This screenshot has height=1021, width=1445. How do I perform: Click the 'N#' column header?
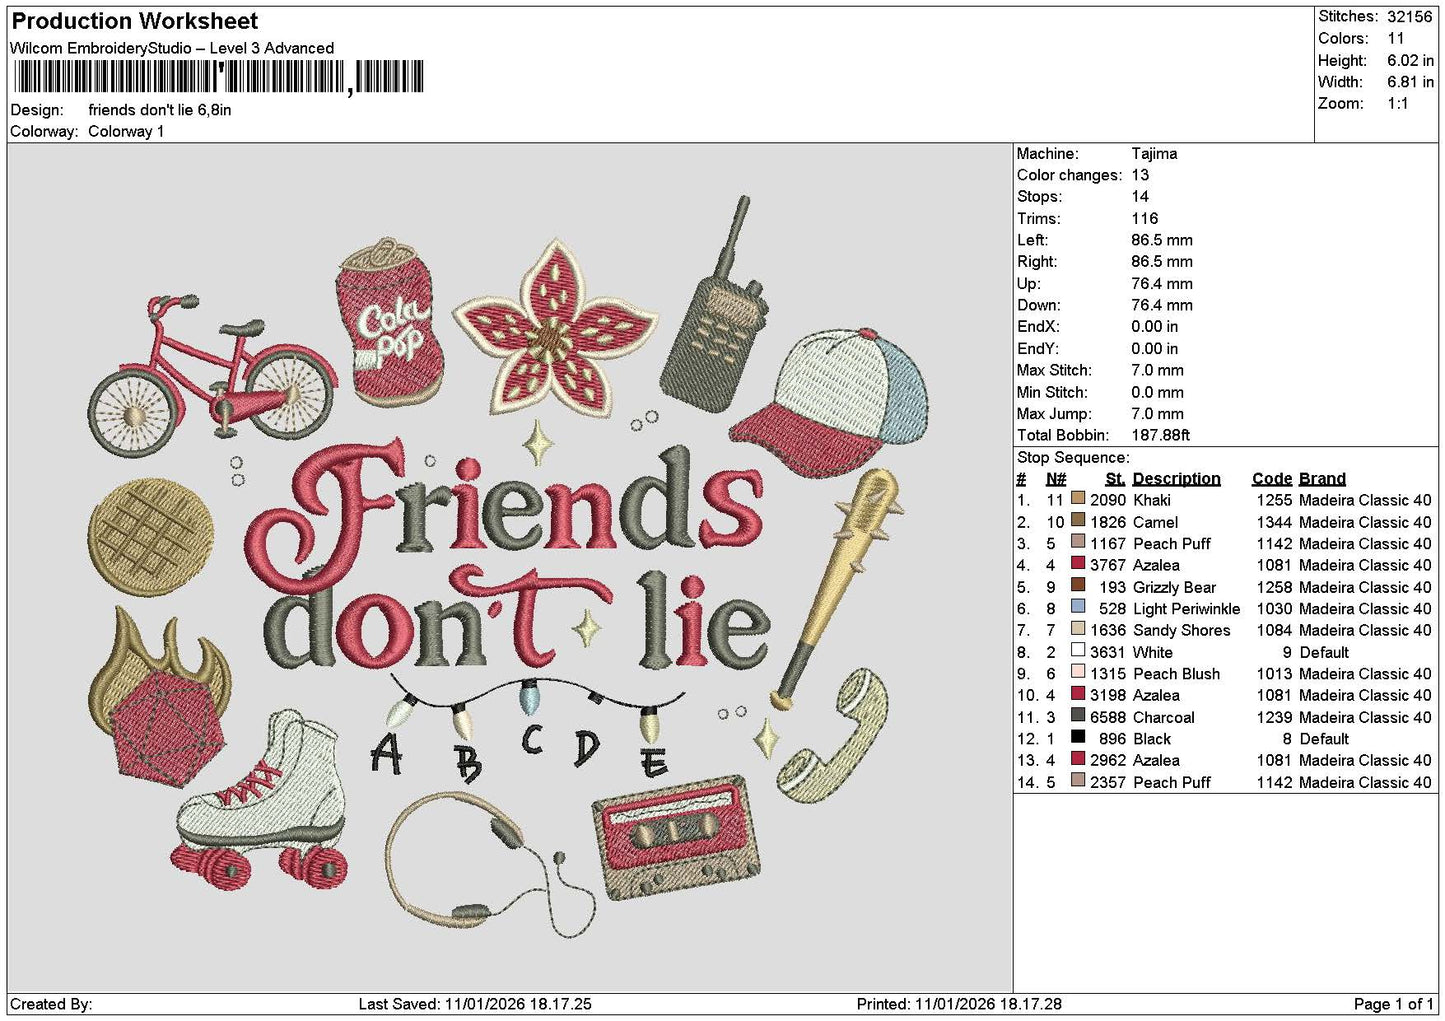pyautogui.click(x=1056, y=479)
